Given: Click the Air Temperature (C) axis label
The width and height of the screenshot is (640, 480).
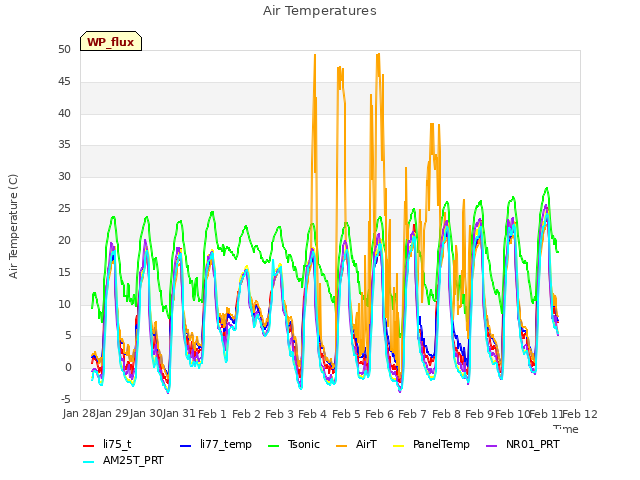Looking at the screenshot, I should pos(13,227).
